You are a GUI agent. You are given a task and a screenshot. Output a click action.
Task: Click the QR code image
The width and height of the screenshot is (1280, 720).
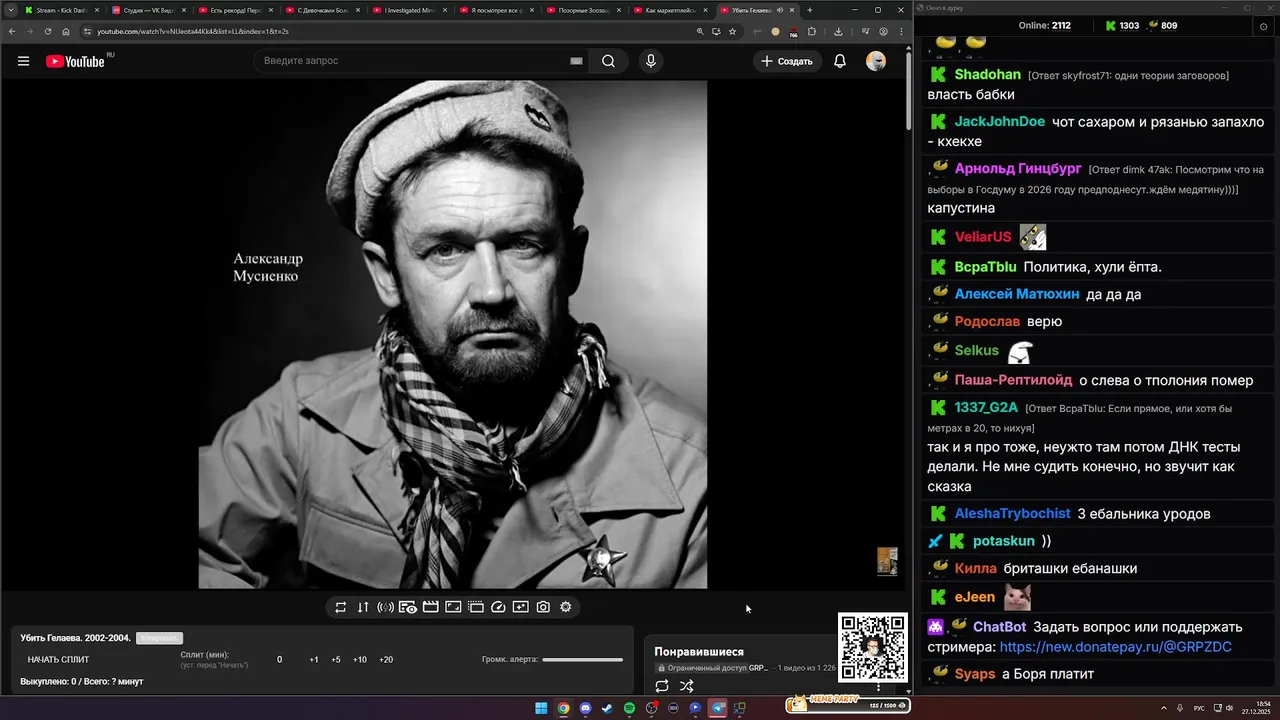click(x=873, y=647)
